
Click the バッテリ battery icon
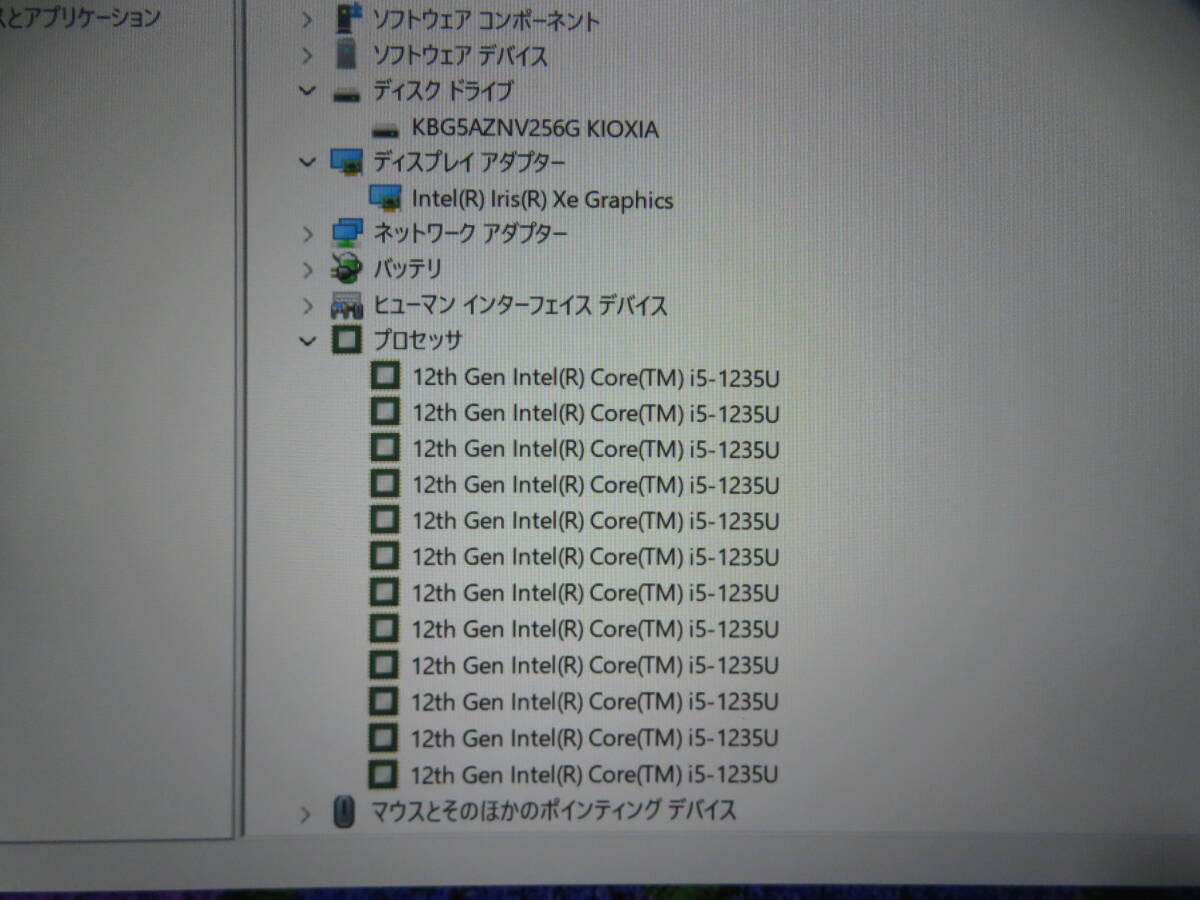point(346,268)
